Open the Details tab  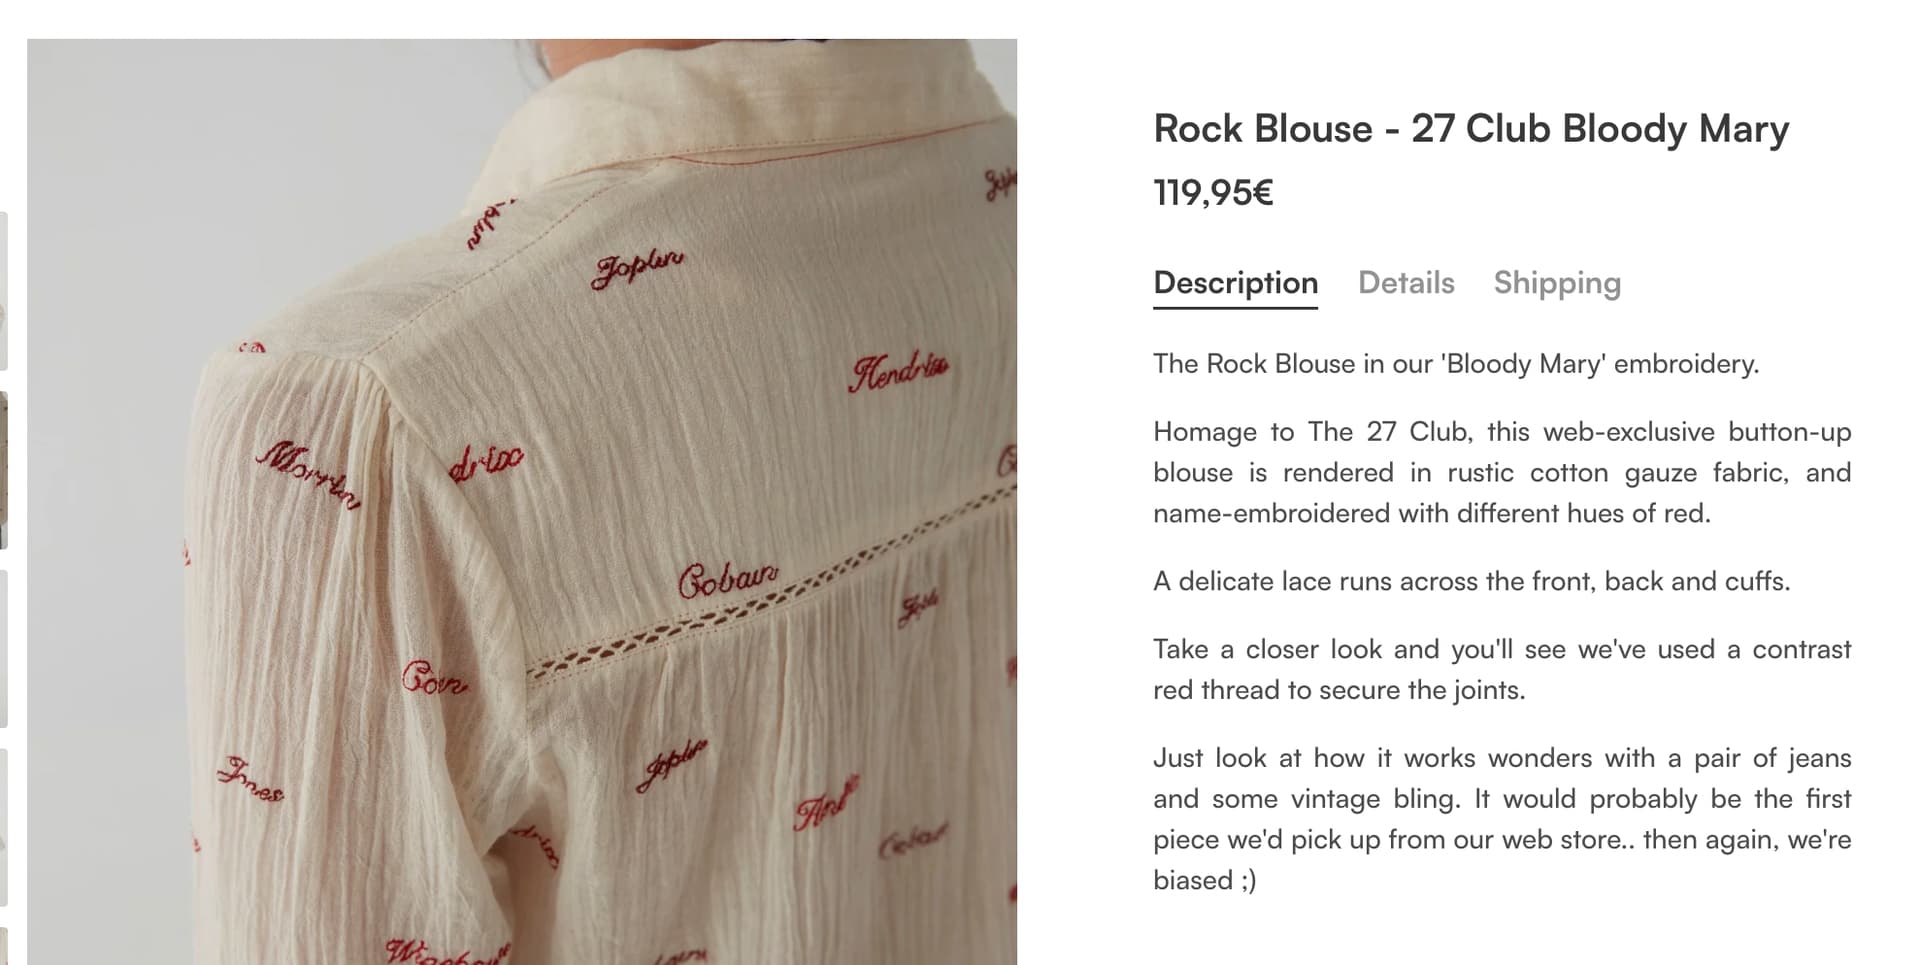point(1405,283)
